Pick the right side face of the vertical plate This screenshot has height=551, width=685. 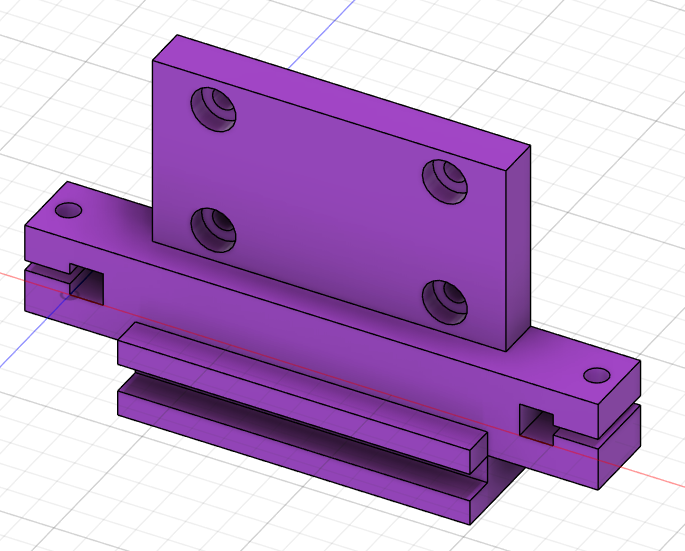(x=515, y=250)
